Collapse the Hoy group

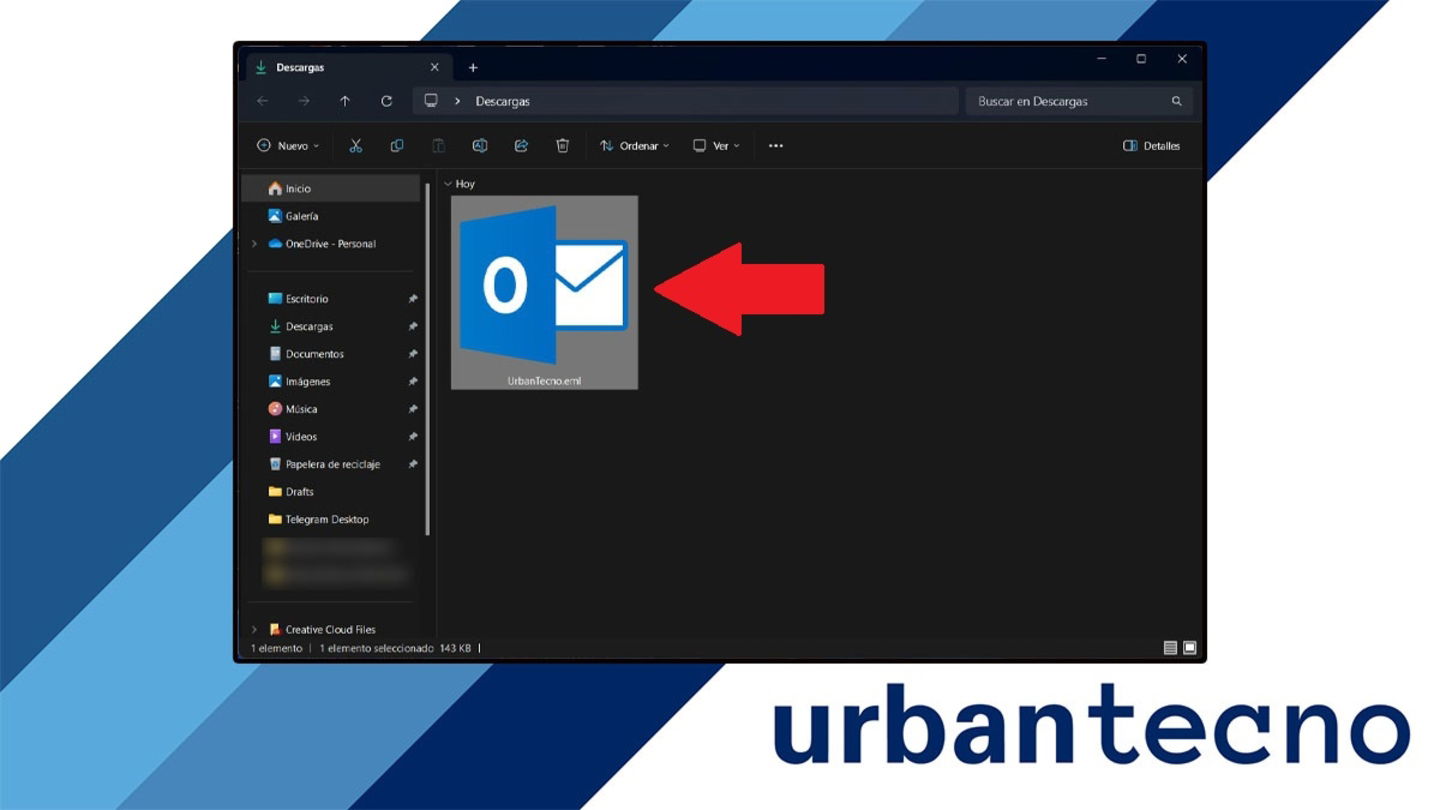pyautogui.click(x=448, y=184)
